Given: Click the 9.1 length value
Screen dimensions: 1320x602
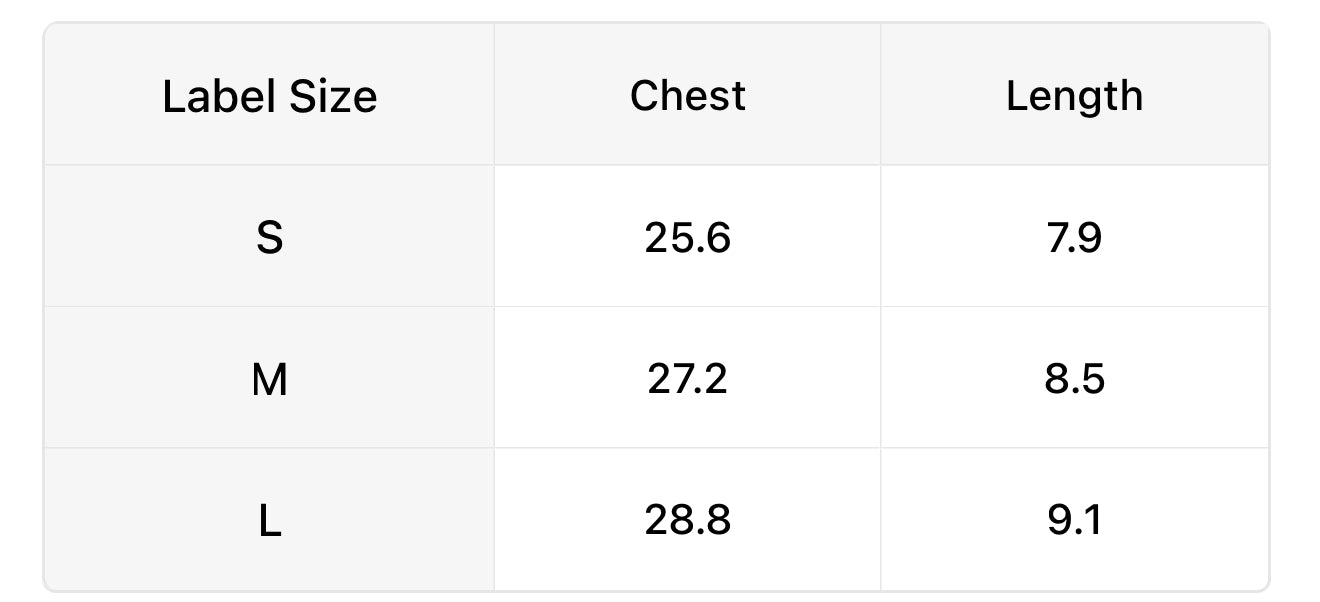Looking at the screenshot, I should click(1074, 521).
